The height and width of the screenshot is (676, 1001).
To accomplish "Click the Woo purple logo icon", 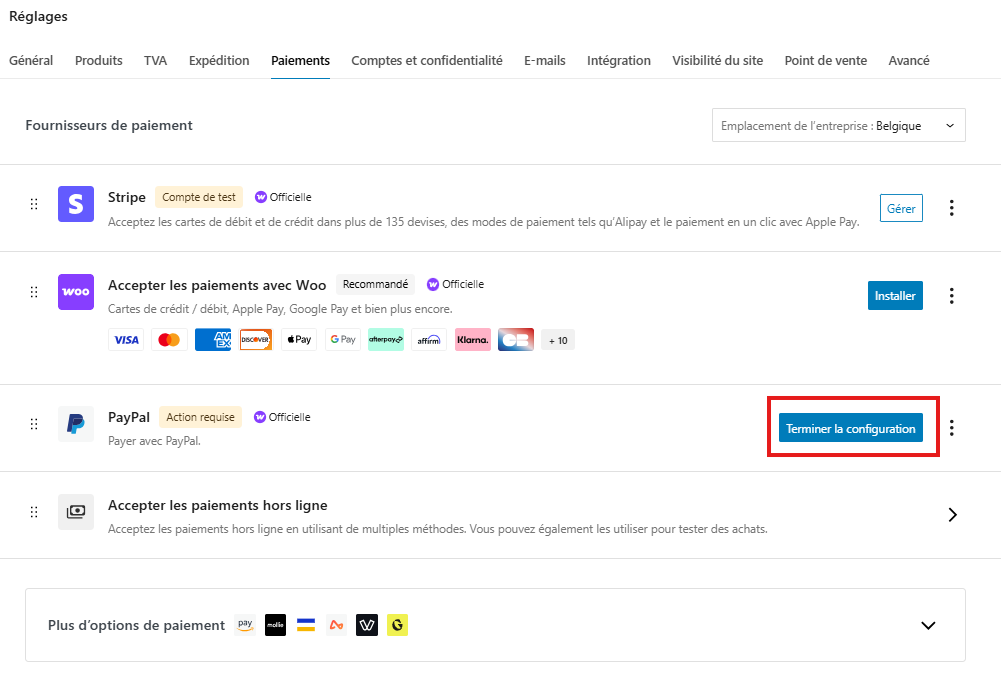I will tap(76, 292).
